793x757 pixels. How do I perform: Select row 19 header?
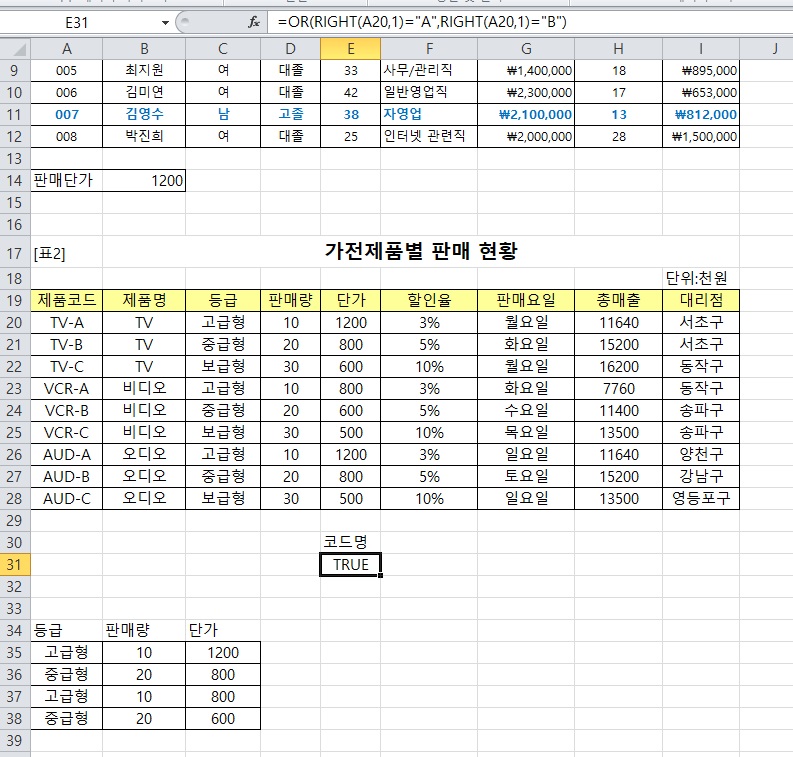15,300
